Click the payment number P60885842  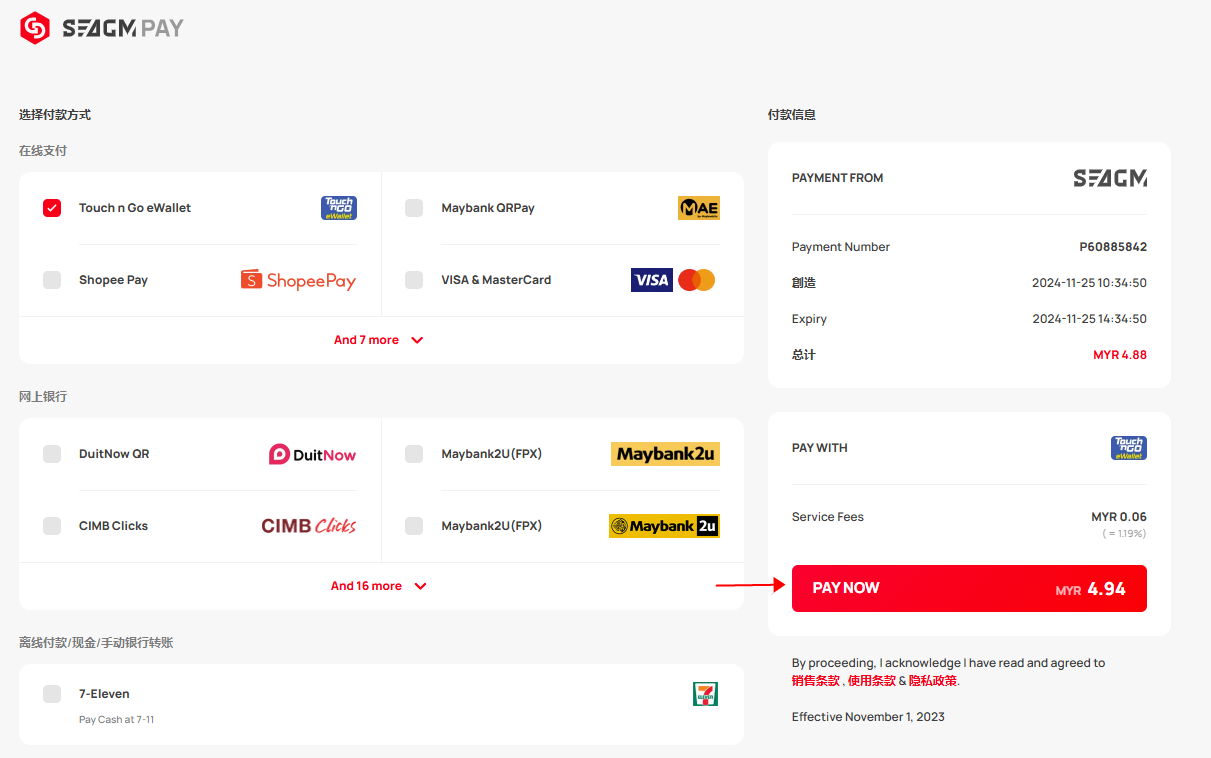[1113, 247]
